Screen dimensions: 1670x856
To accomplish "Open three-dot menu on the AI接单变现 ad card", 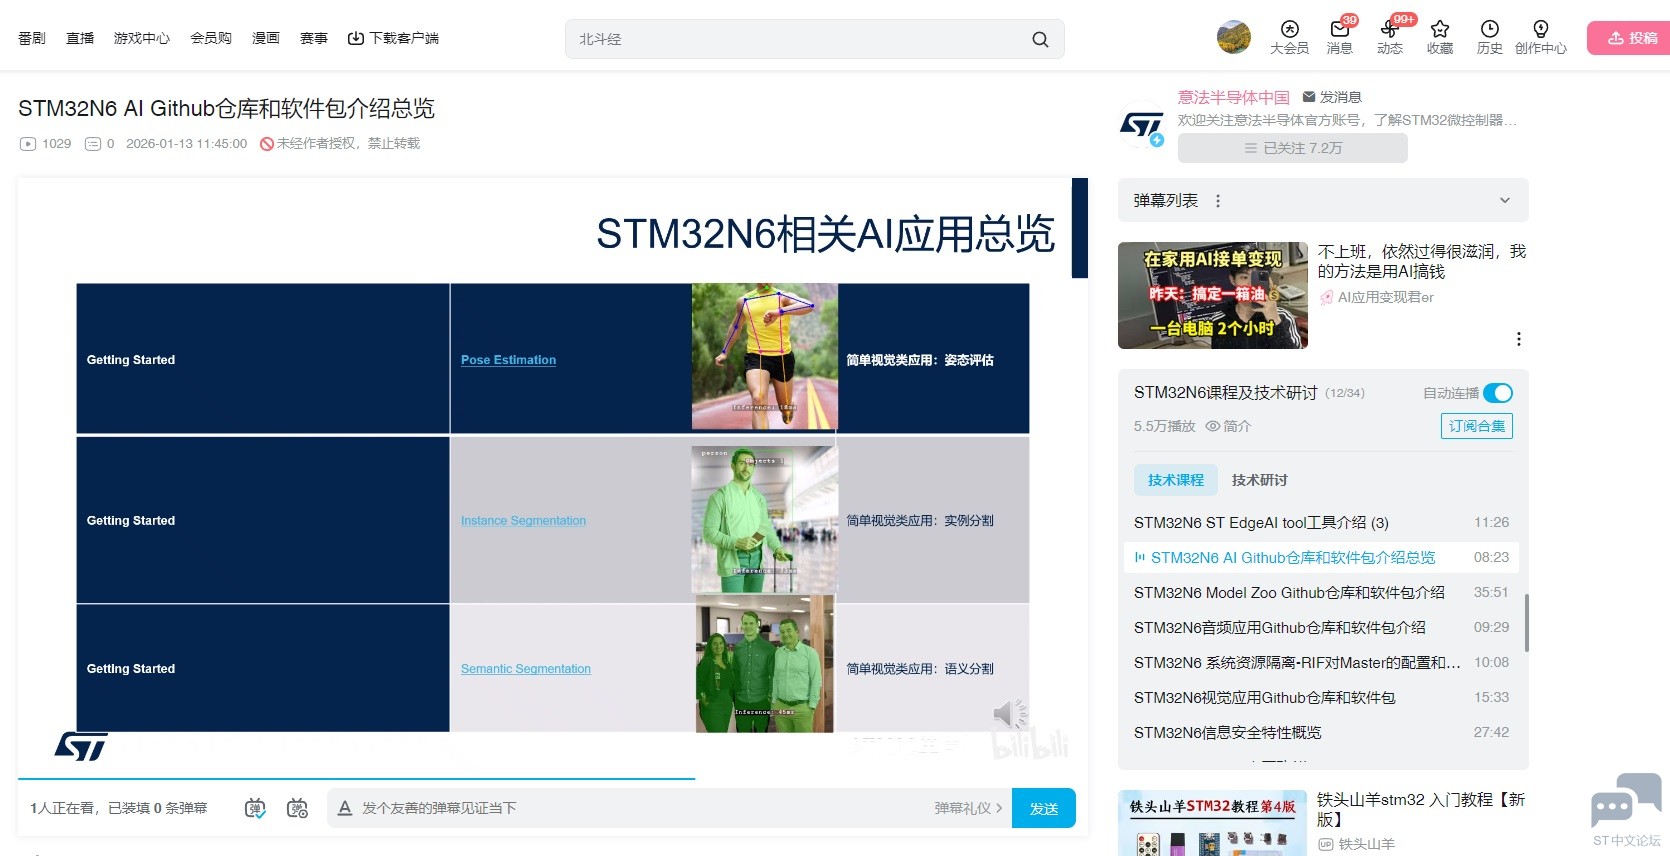I will point(1519,339).
